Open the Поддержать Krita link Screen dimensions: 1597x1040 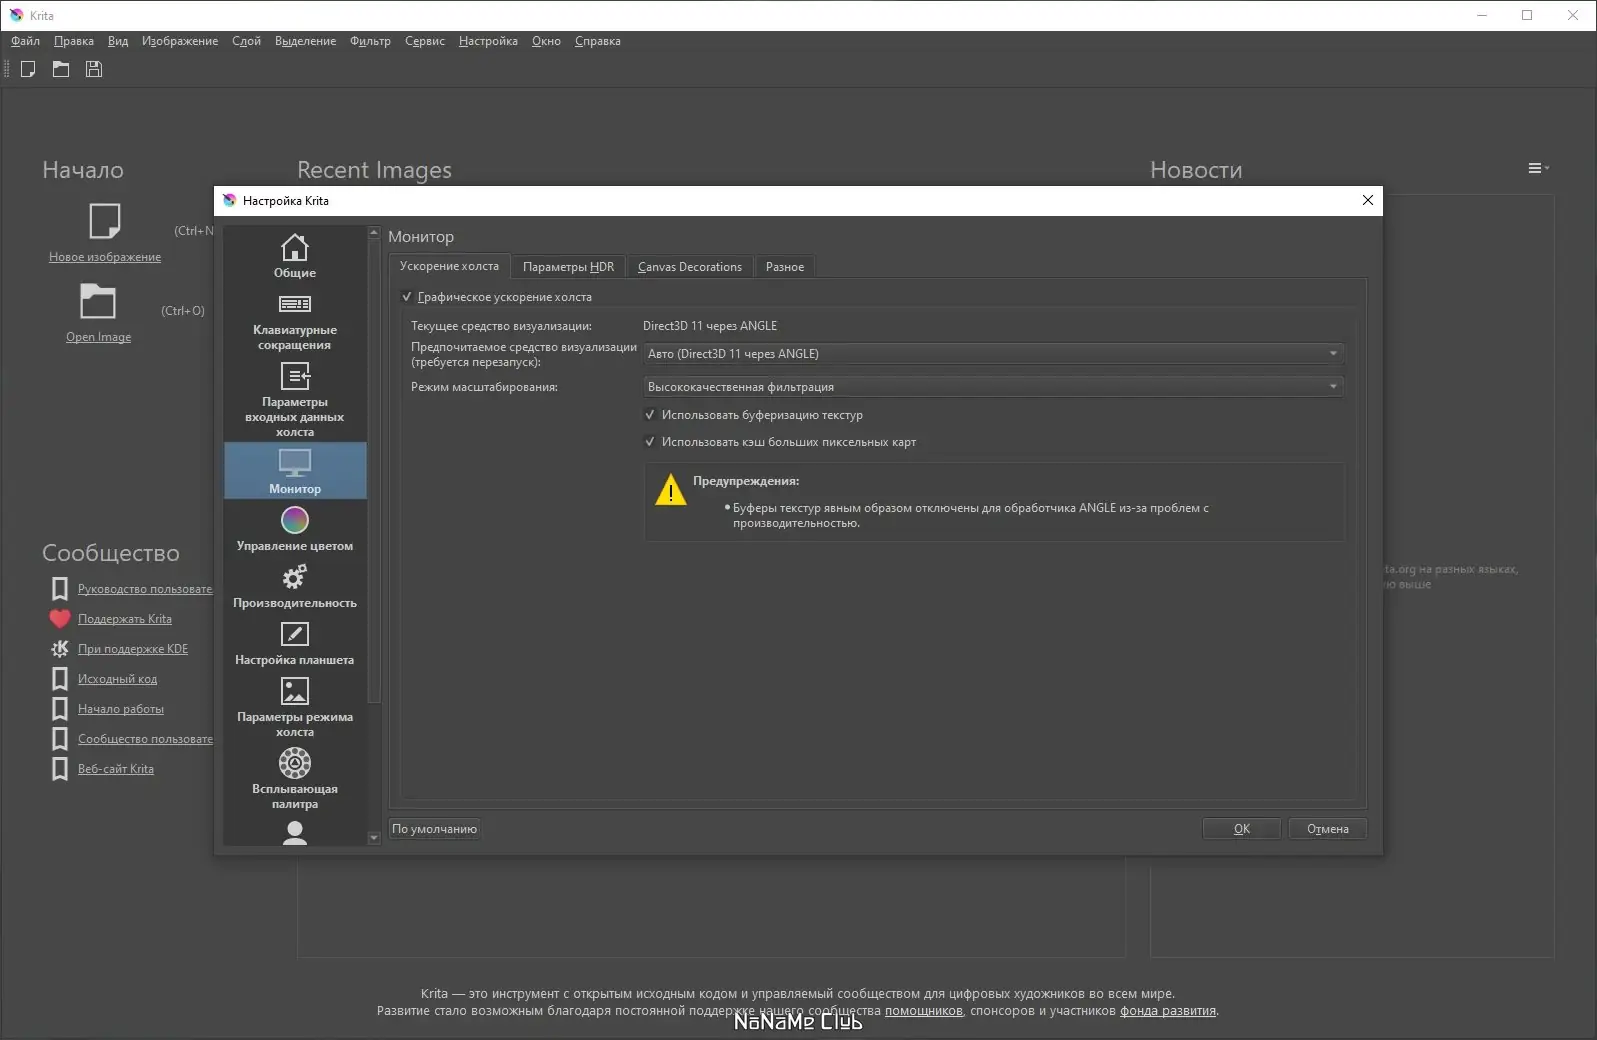tap(125, 619)
